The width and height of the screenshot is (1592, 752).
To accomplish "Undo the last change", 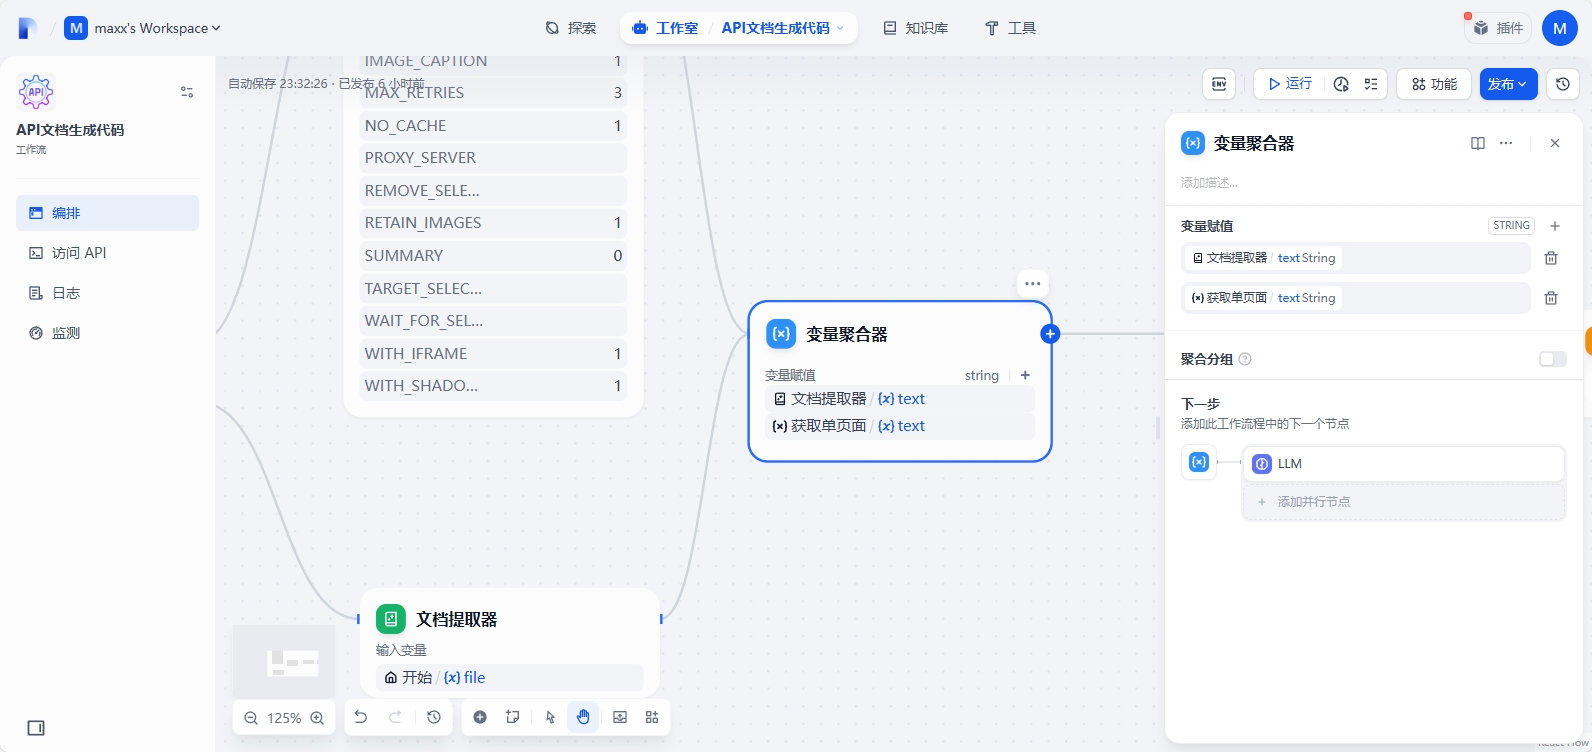I will click(x=361, y=717).
